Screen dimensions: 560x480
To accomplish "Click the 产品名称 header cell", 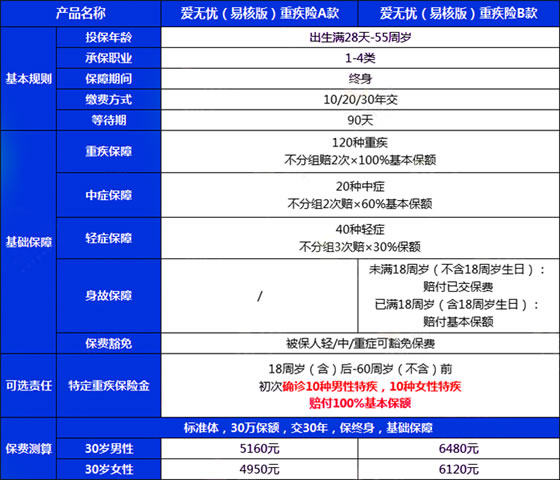I will point(80,14).
